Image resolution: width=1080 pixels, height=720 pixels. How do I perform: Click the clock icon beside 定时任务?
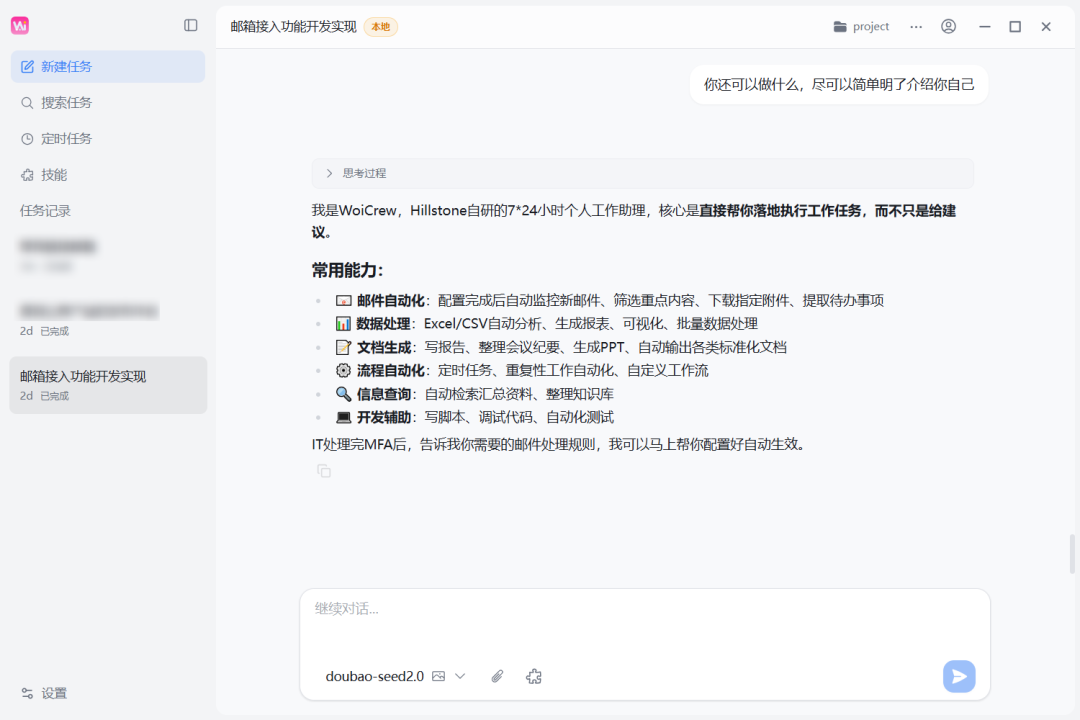pyautogui.click(x=27, y=138)
